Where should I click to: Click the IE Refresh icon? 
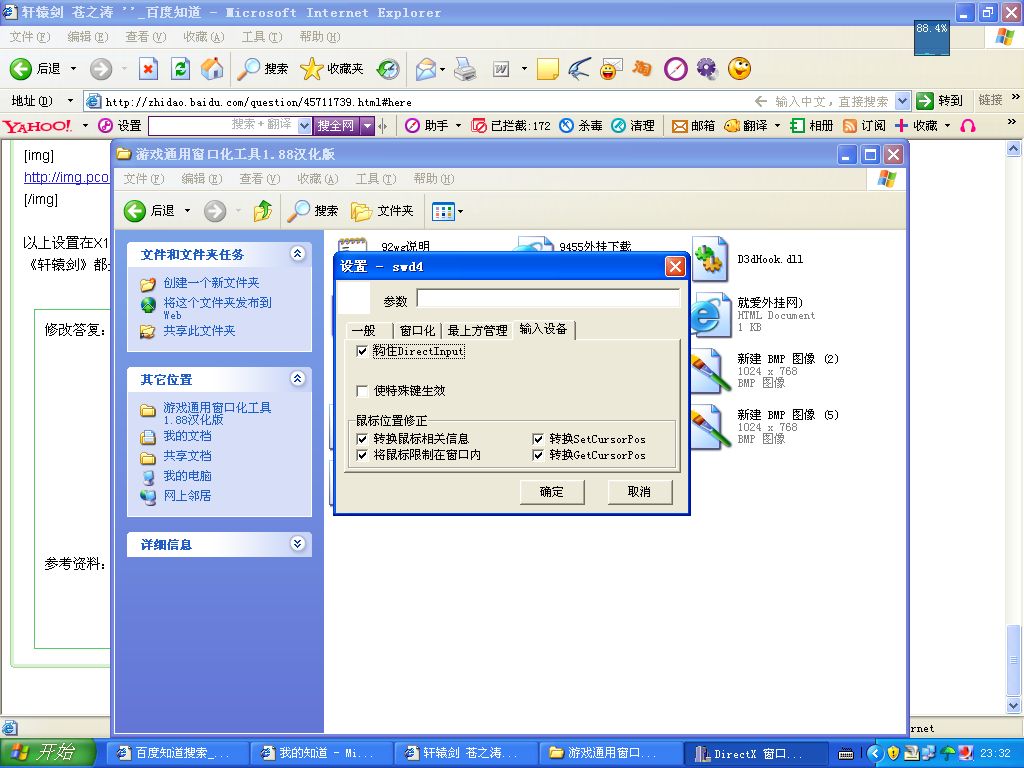tap(180, 69)
